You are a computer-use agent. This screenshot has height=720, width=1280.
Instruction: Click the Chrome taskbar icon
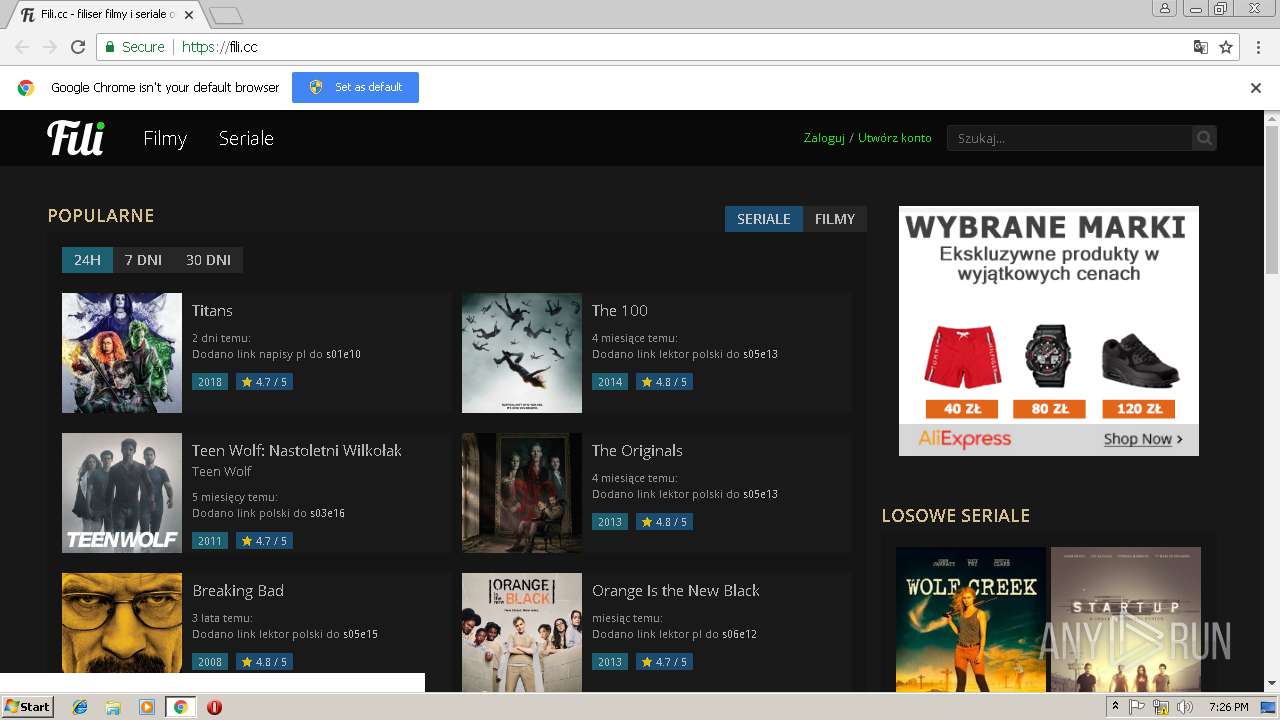[180, 707]
